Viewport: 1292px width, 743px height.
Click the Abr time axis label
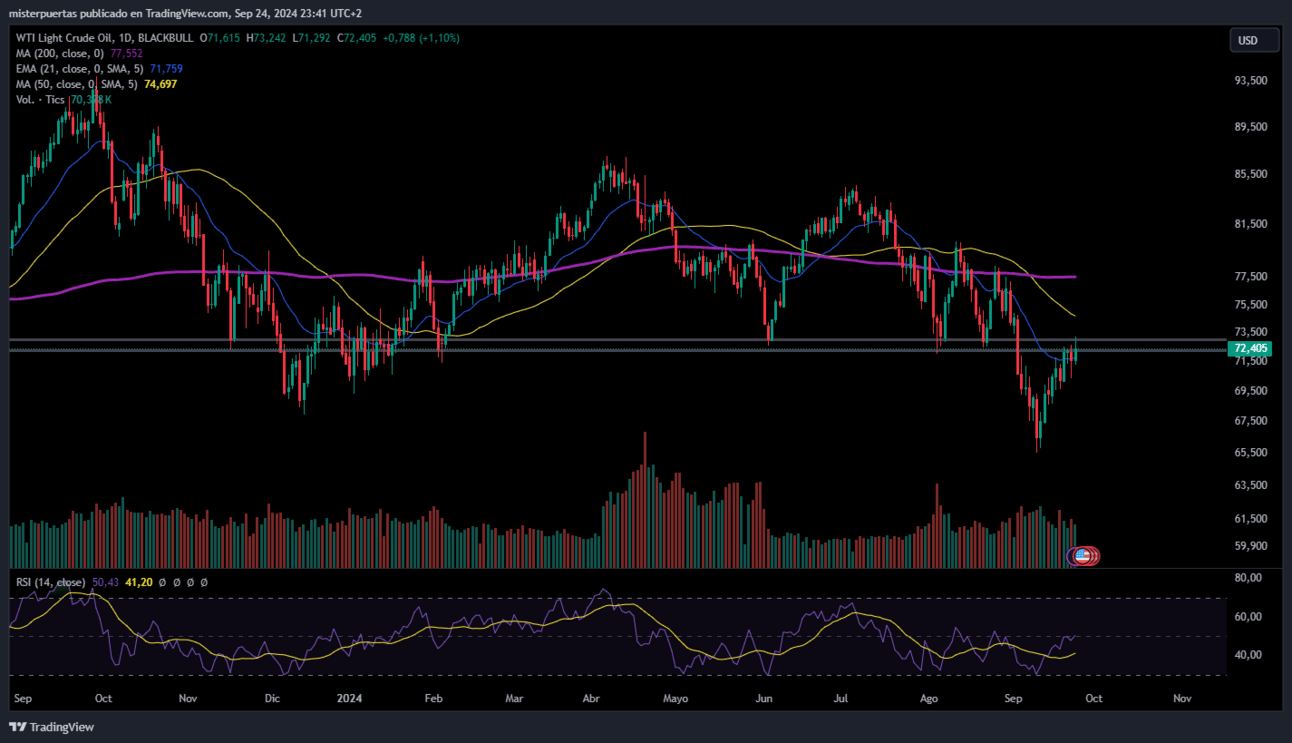tap(590, 698)
